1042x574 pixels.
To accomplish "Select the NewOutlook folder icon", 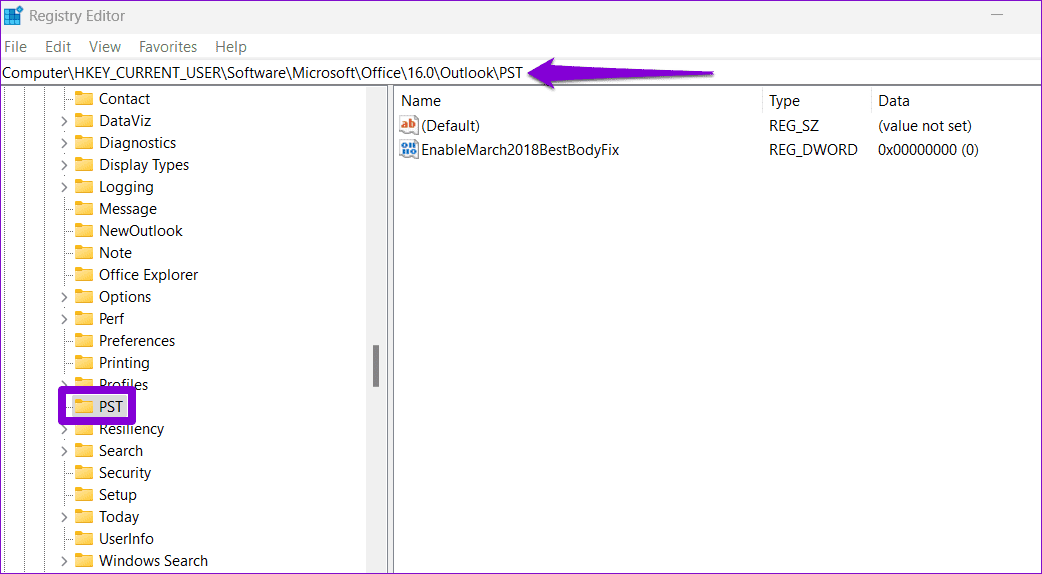I will (84, 231).
